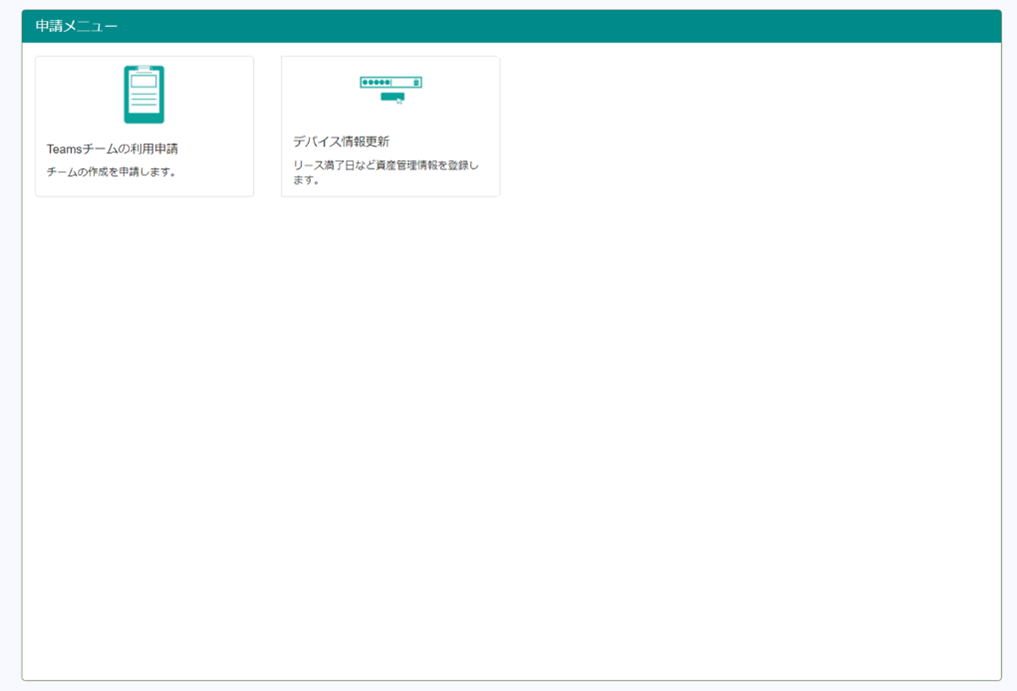Click the hardware icon with dotted indicators
The height and width of the screenshot is (691, 1017).
(x=389, y=83)
